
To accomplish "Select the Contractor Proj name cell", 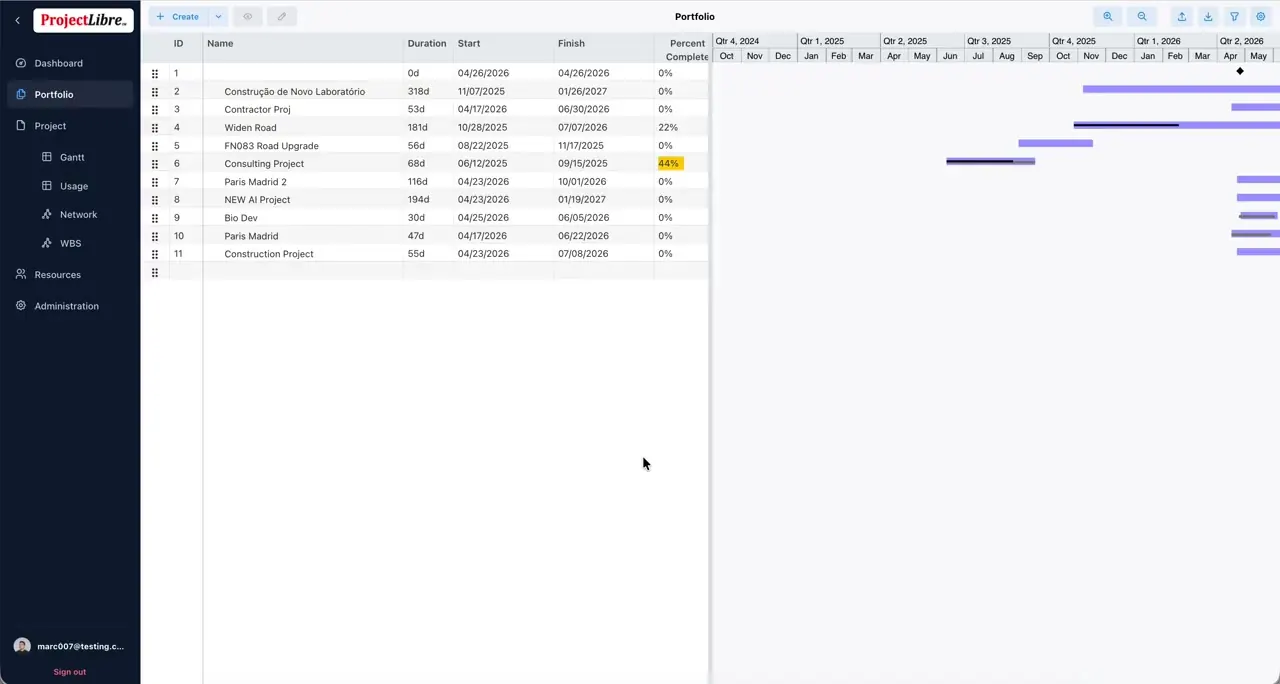I will (x=303, y=109).
